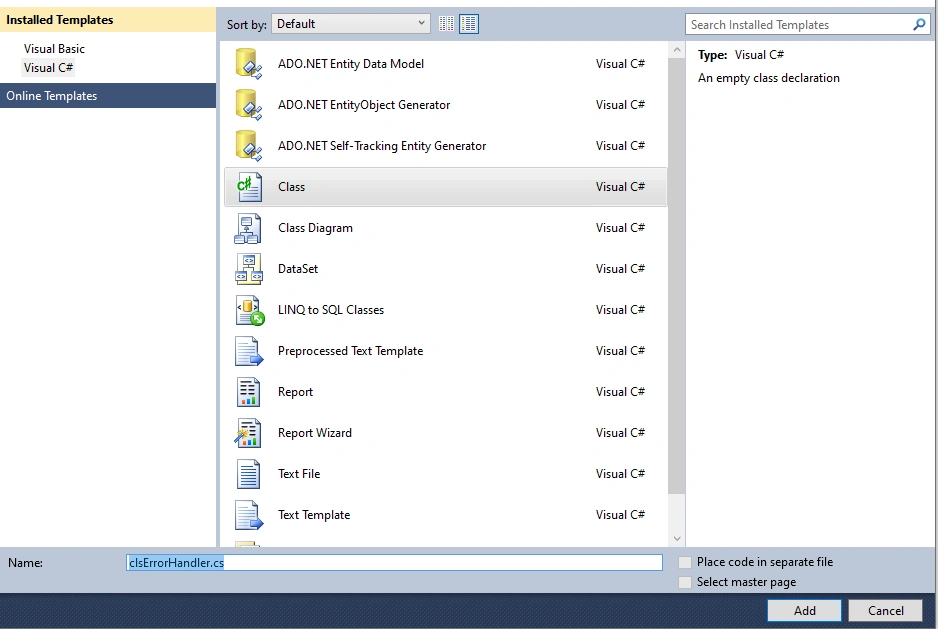Viewport: 938px width, 629px height.
Task: Click the DataSet template icon
Action: tap(248, 269)
